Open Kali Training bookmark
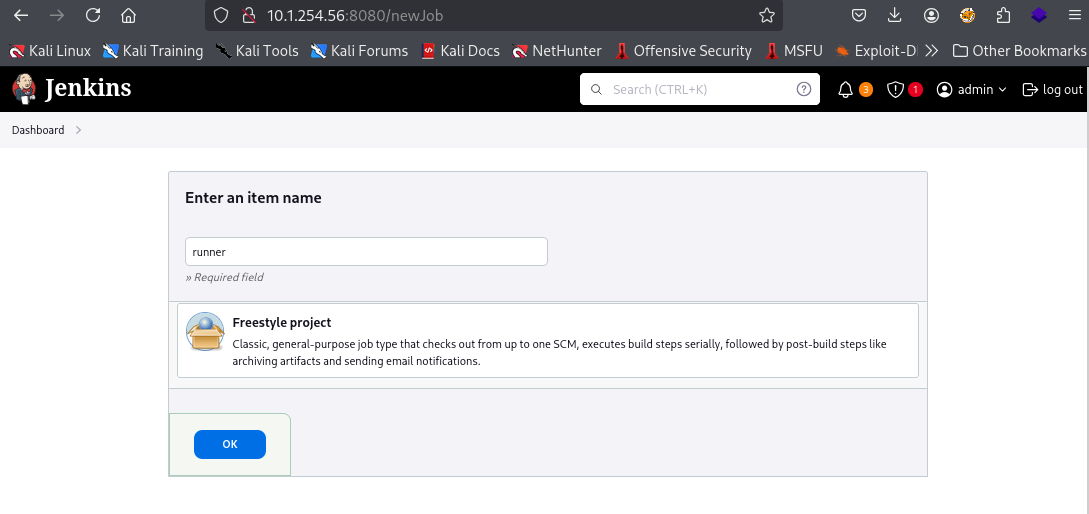Screen dimensions: 1089x514 153,51
